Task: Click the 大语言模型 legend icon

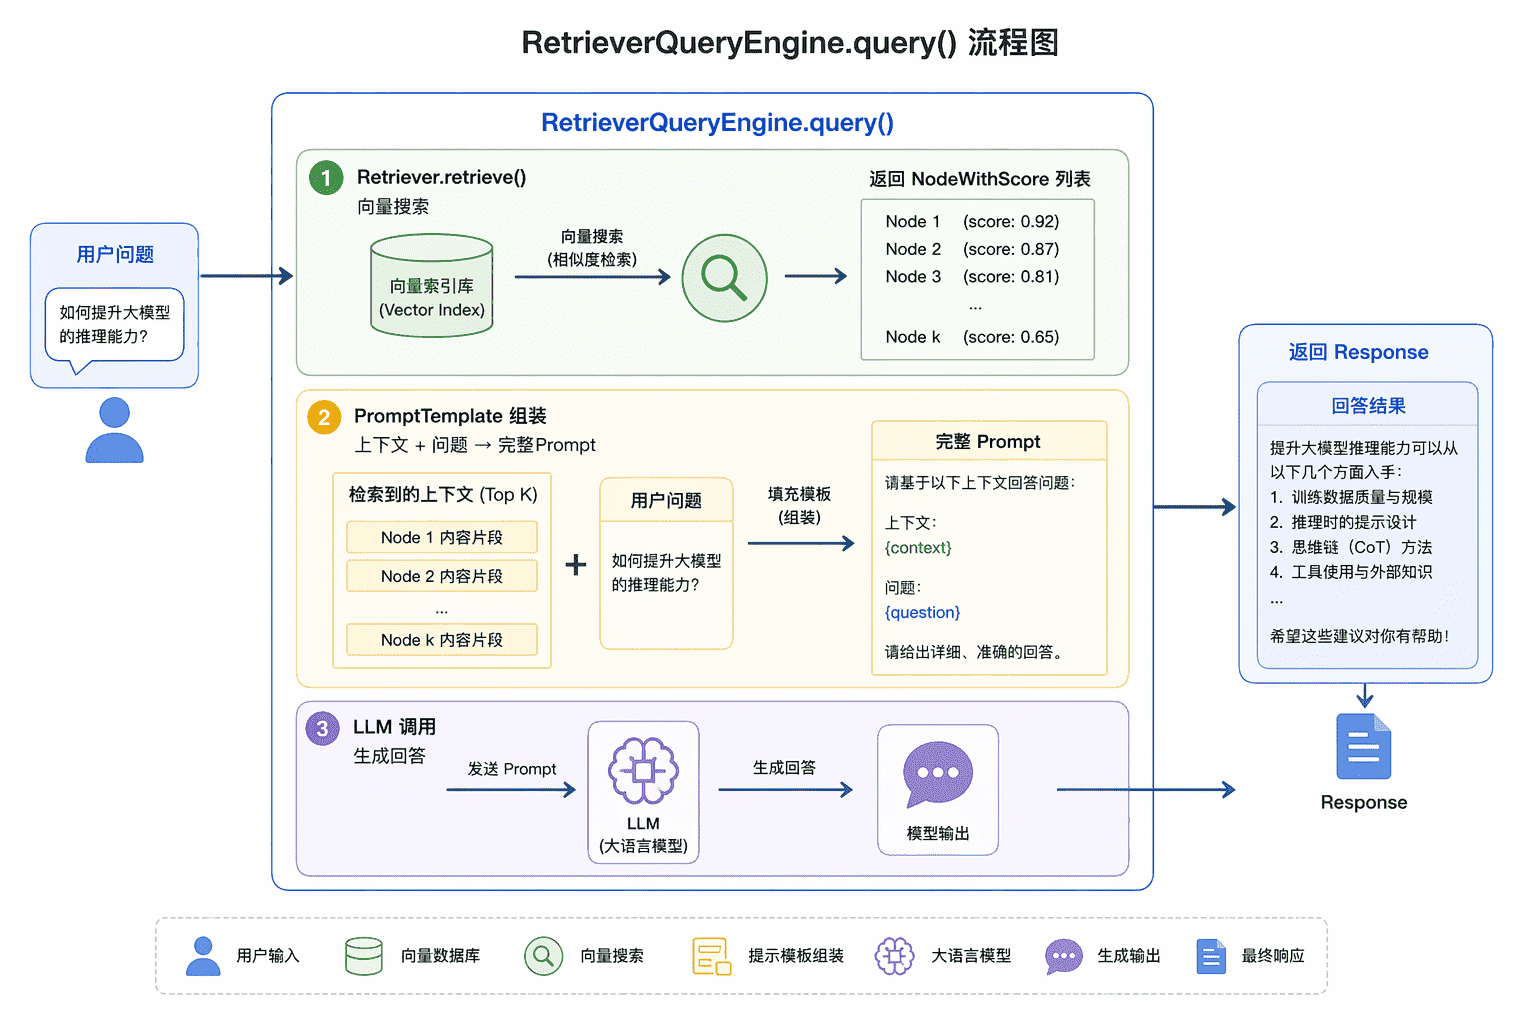Action: pos(894,956)
